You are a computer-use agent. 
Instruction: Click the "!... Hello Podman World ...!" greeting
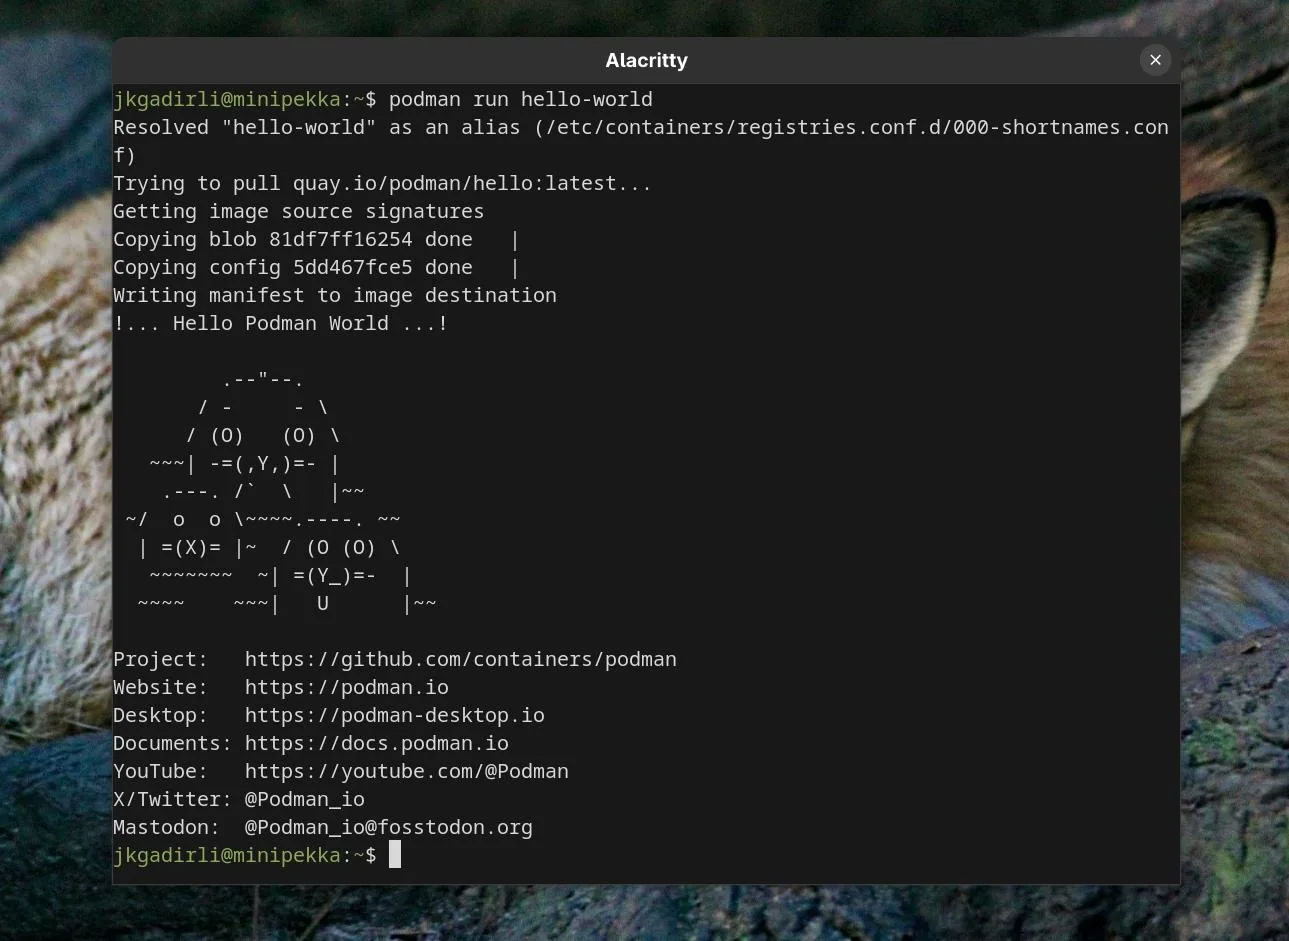281,323
